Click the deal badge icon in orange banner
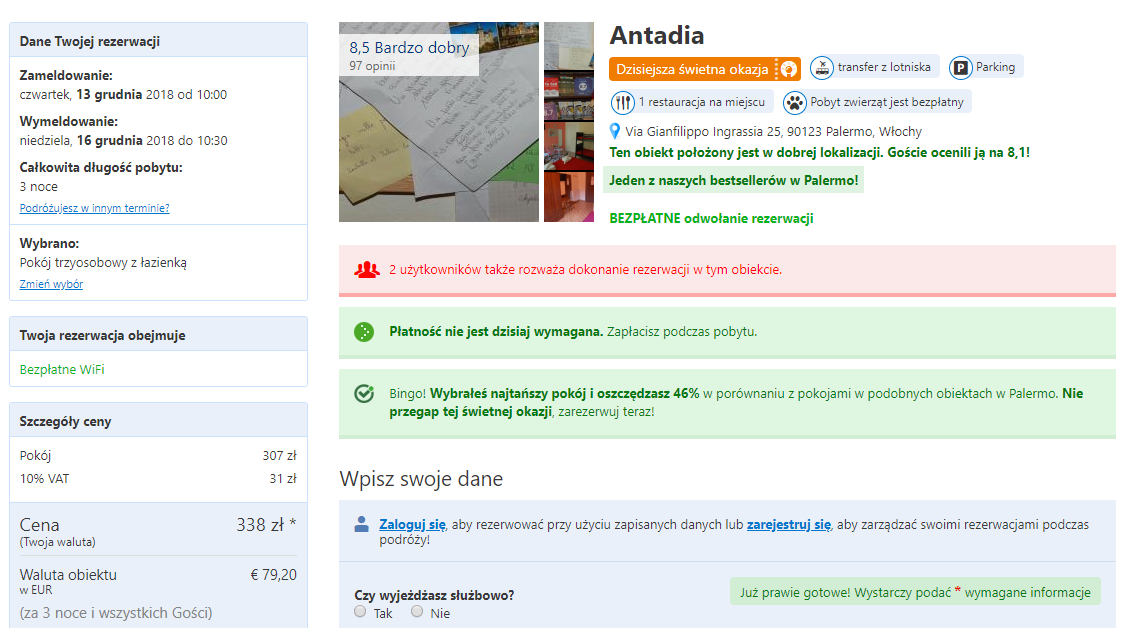 click(788, 69)
